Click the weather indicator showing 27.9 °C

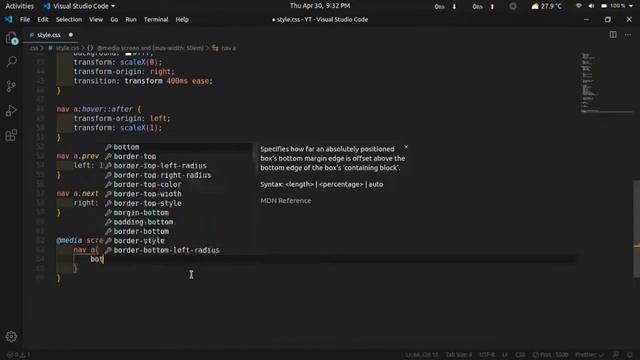pyautogui.click(x=547, y=6)
